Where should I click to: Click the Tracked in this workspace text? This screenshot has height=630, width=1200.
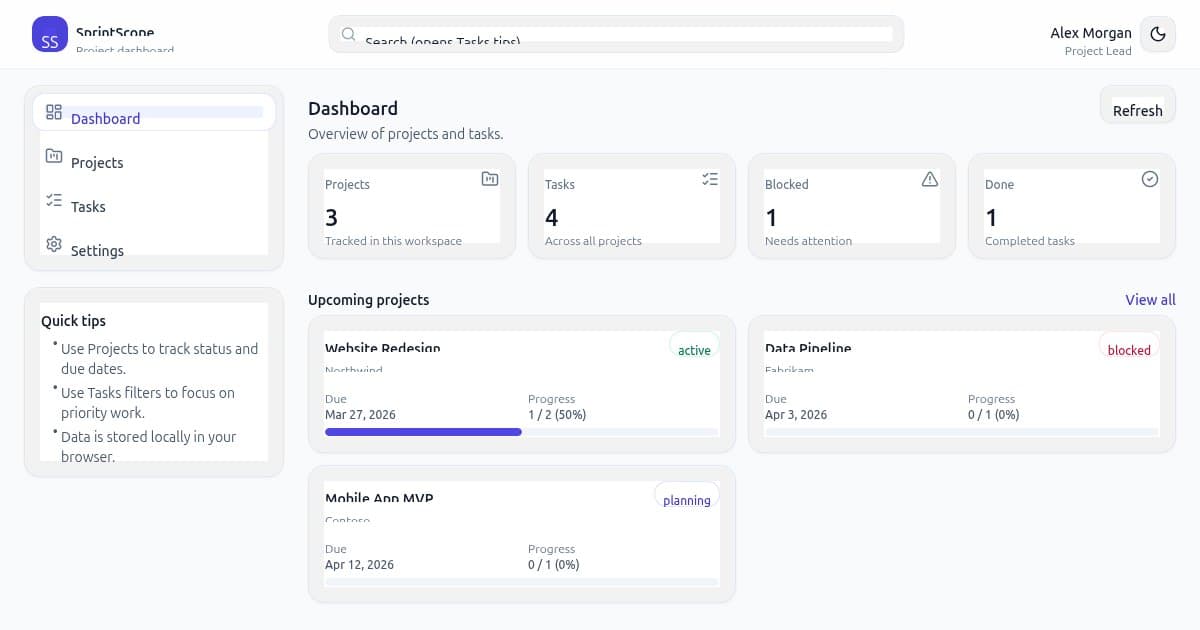(393, 241)
